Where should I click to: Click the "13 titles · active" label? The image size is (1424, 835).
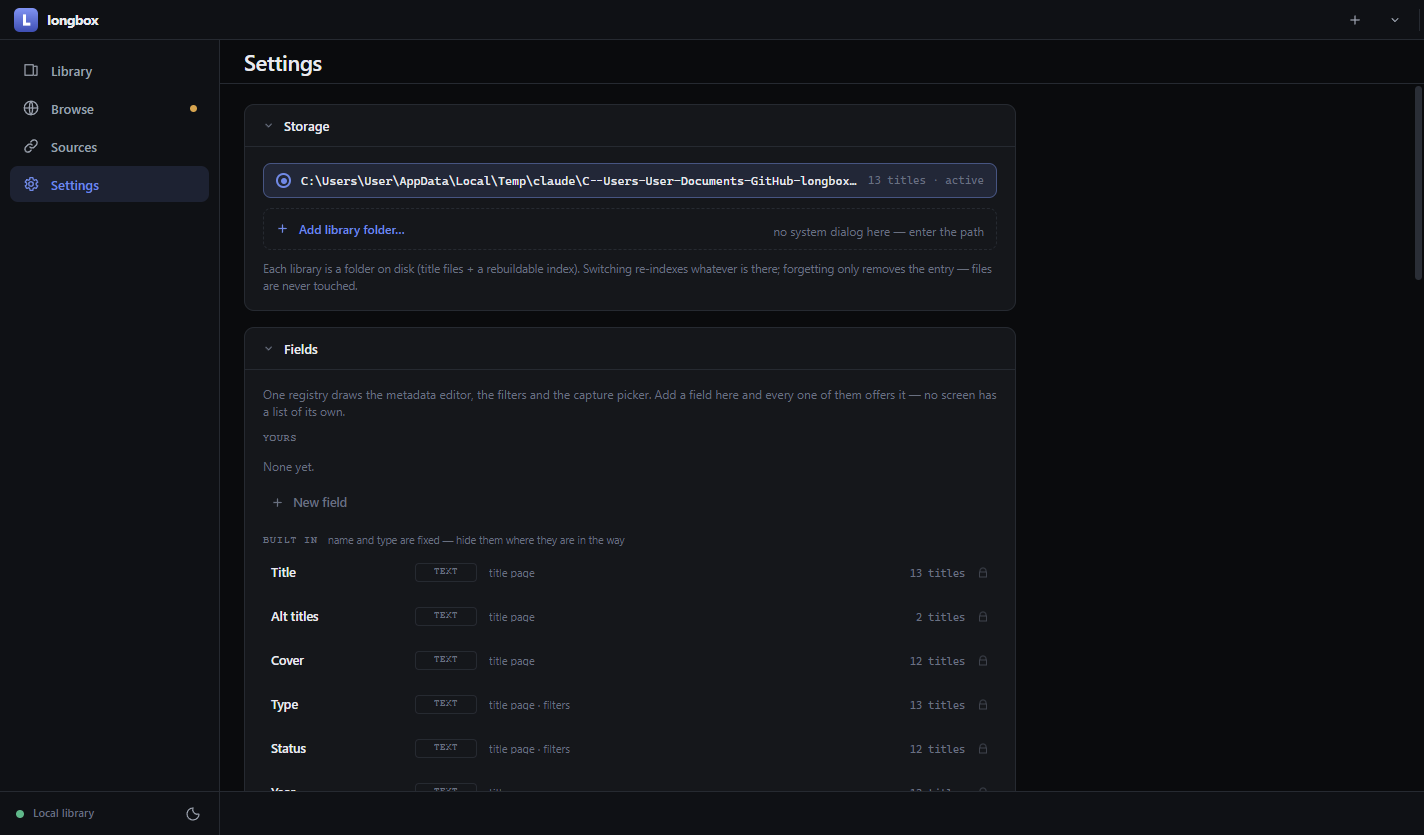(x=926, y=181)
